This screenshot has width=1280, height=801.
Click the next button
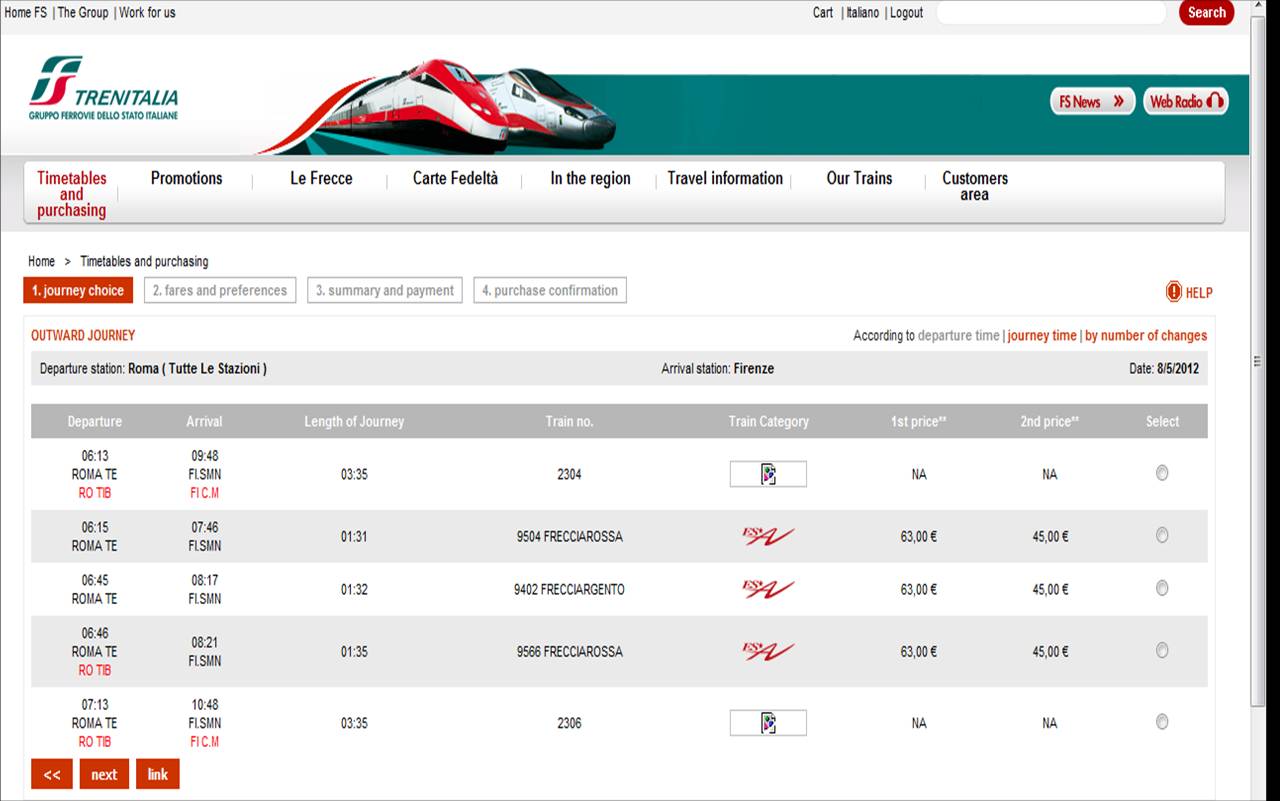pyautogui.click(x=104, y=774)
